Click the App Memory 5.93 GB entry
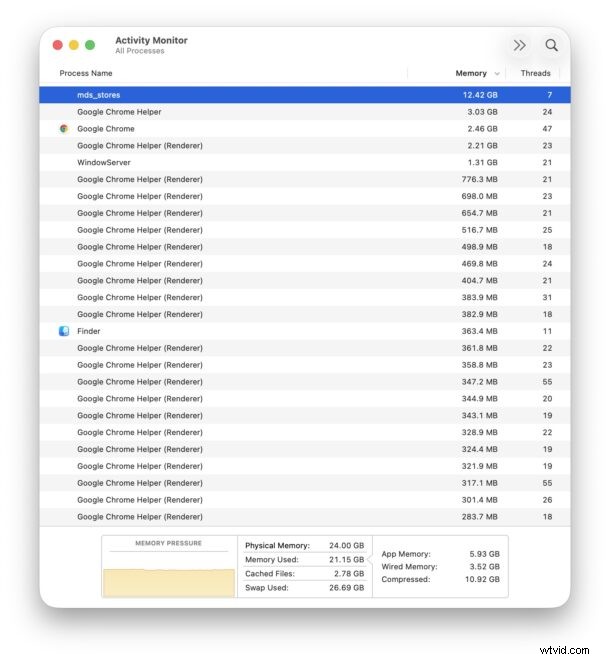Viewport: 610px width, 660px height. (440, 554)
